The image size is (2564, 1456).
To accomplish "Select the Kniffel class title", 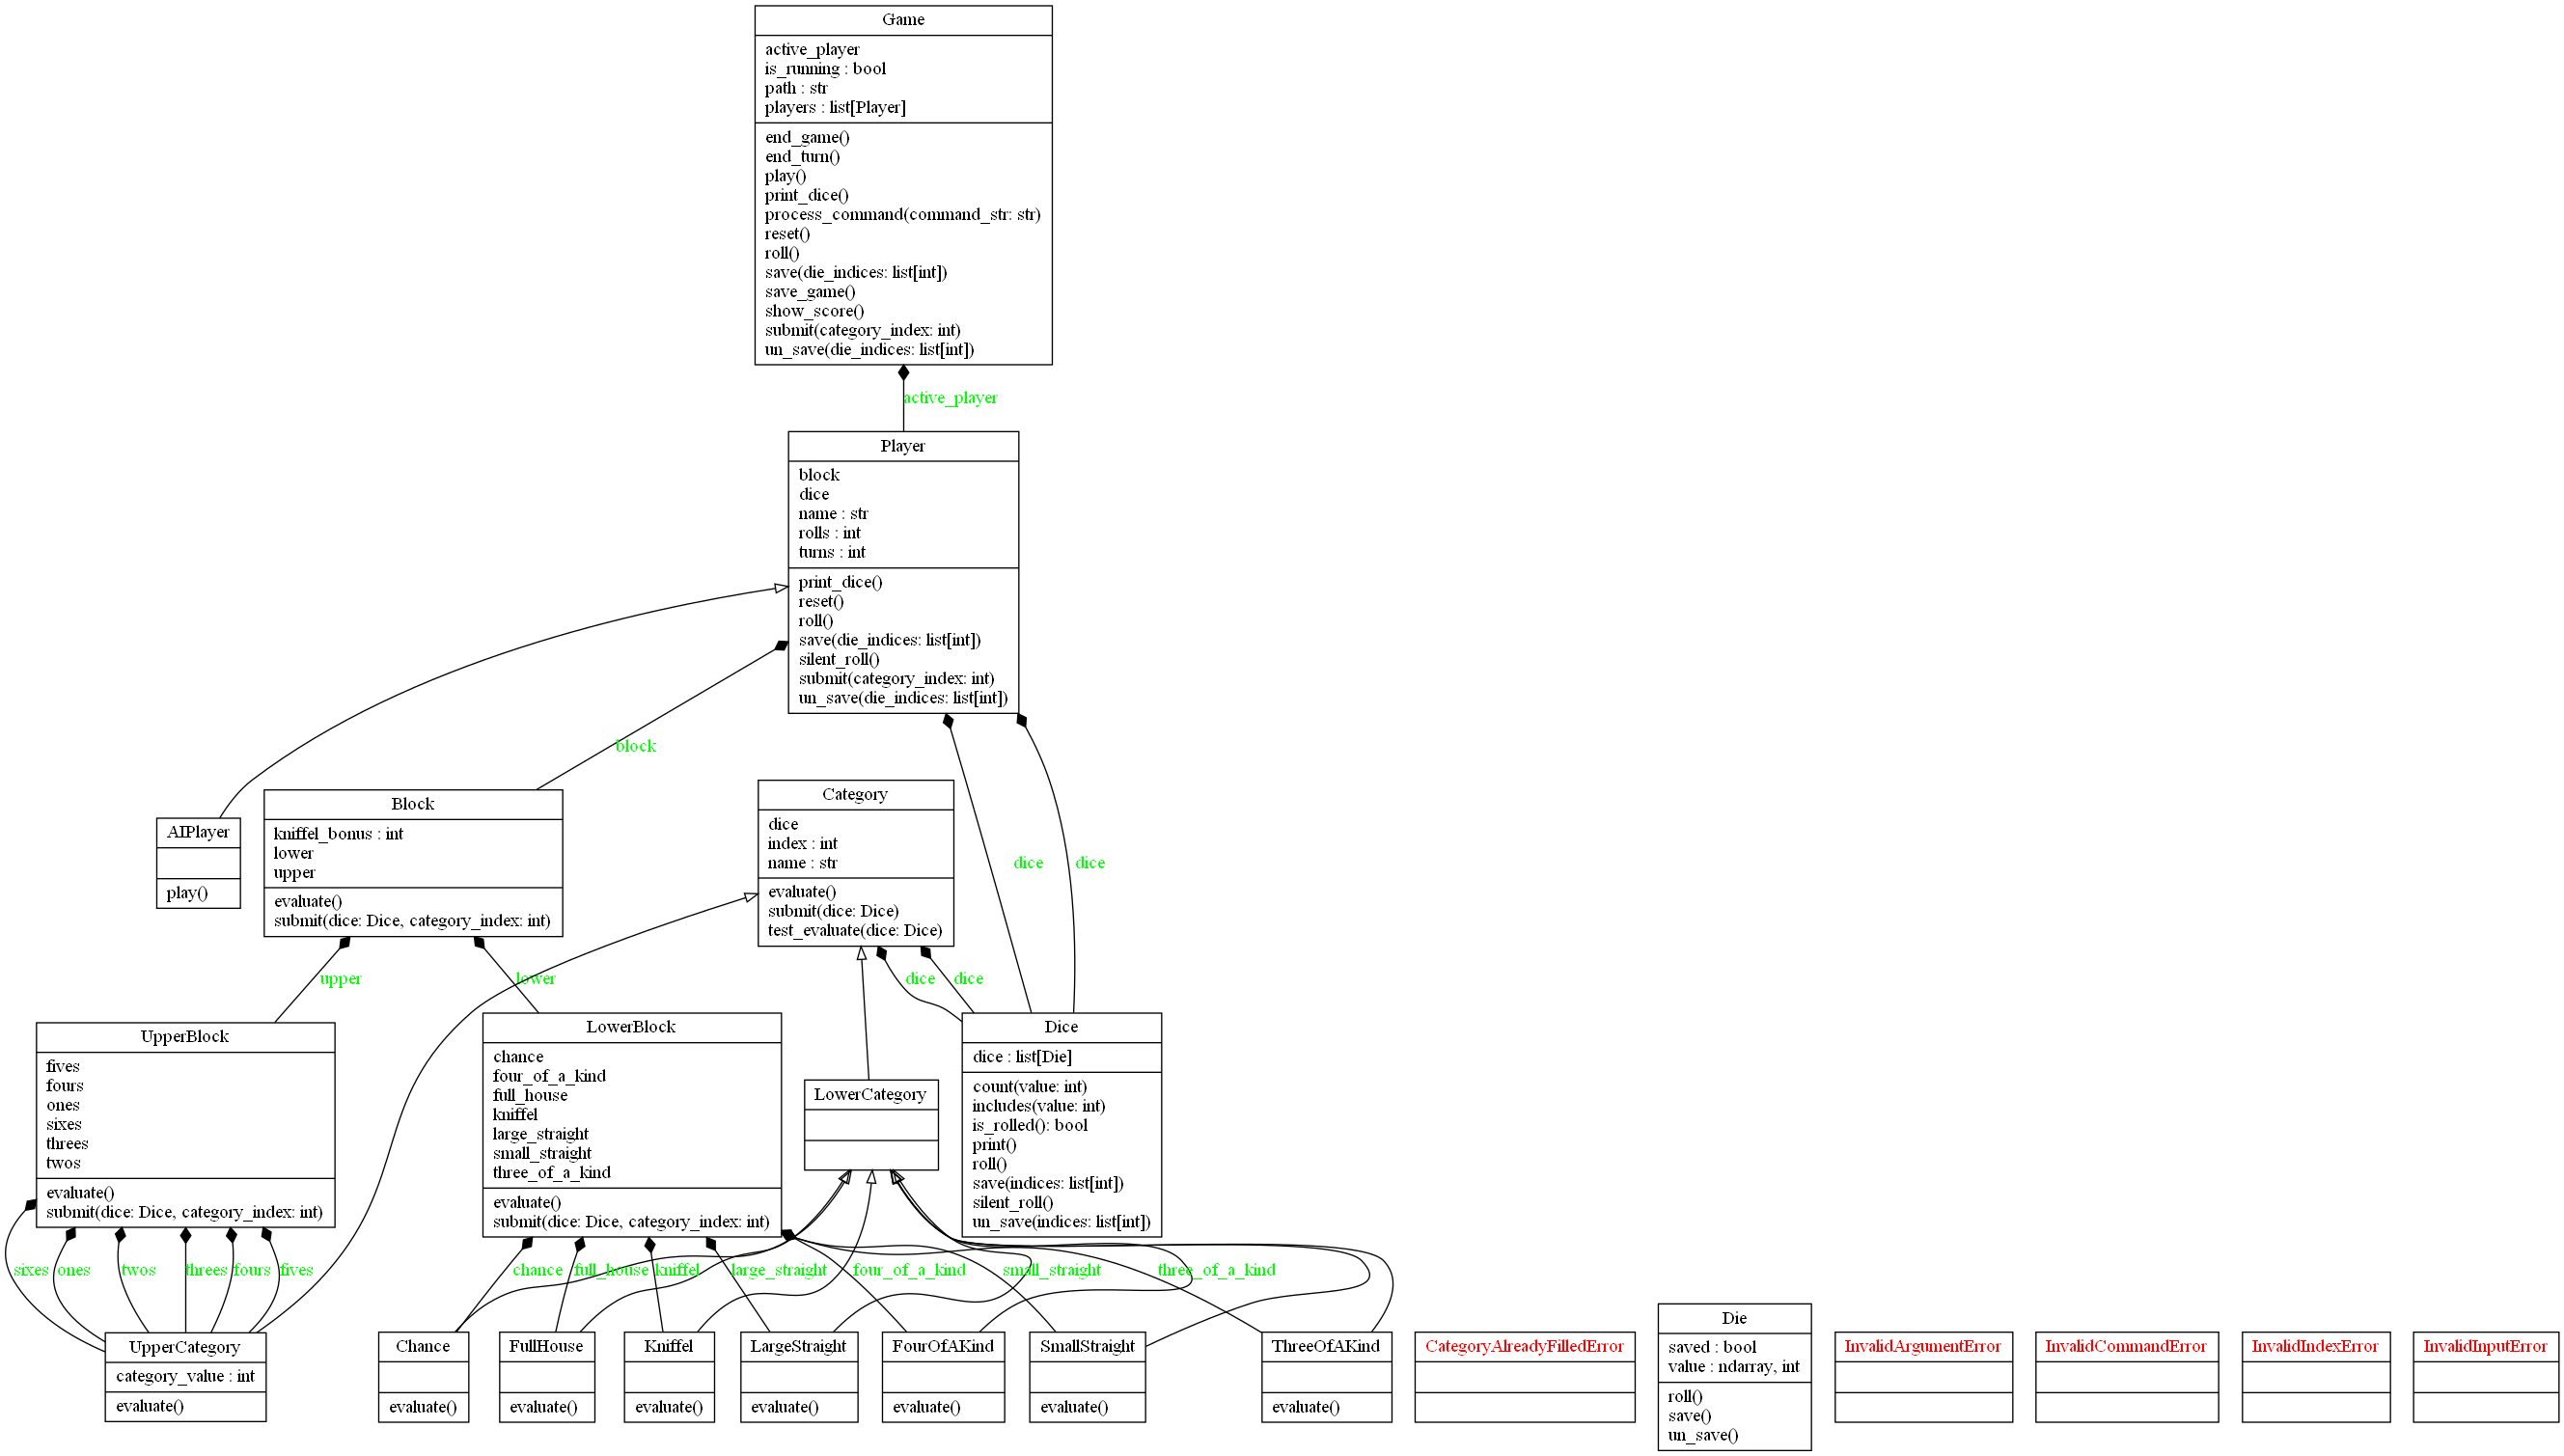I will click(668, 1346).
